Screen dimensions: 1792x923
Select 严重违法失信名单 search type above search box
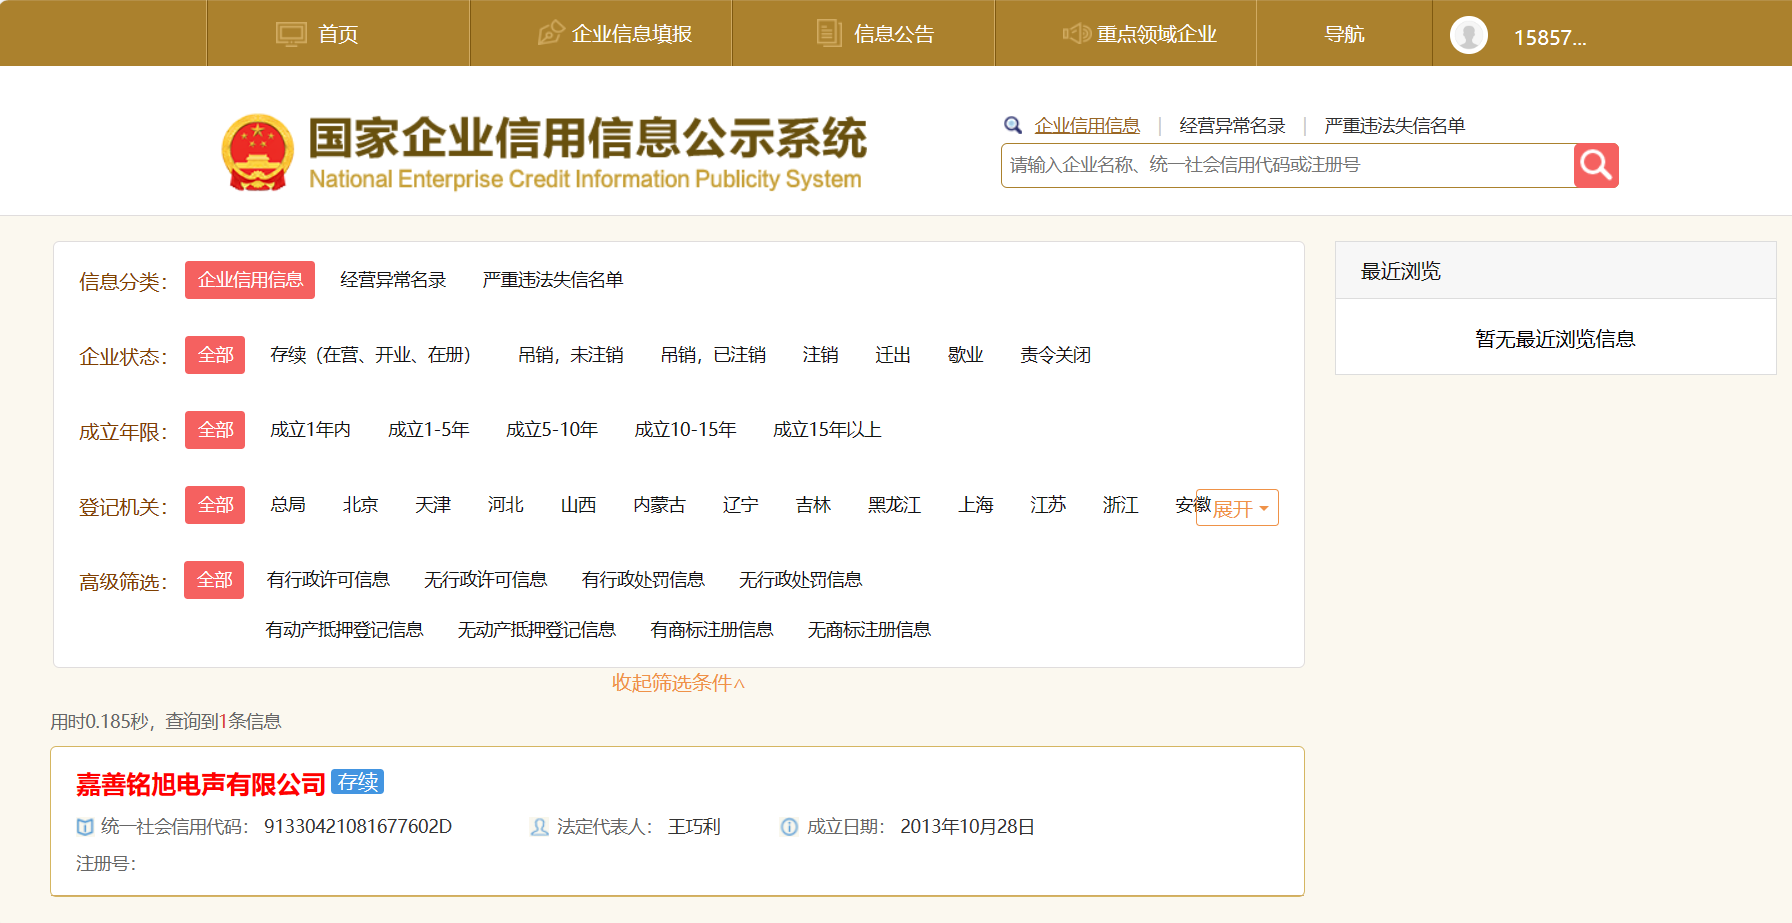point(1394,125)
